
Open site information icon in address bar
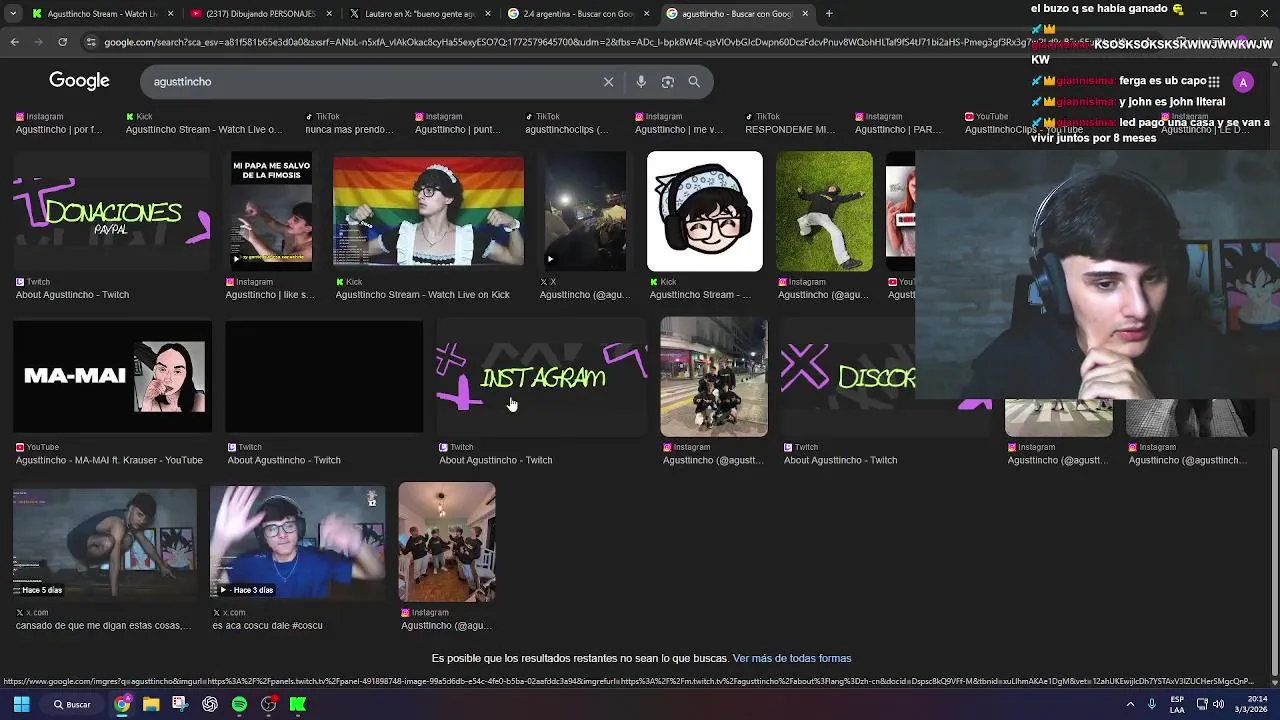click(x=91, y=42)
